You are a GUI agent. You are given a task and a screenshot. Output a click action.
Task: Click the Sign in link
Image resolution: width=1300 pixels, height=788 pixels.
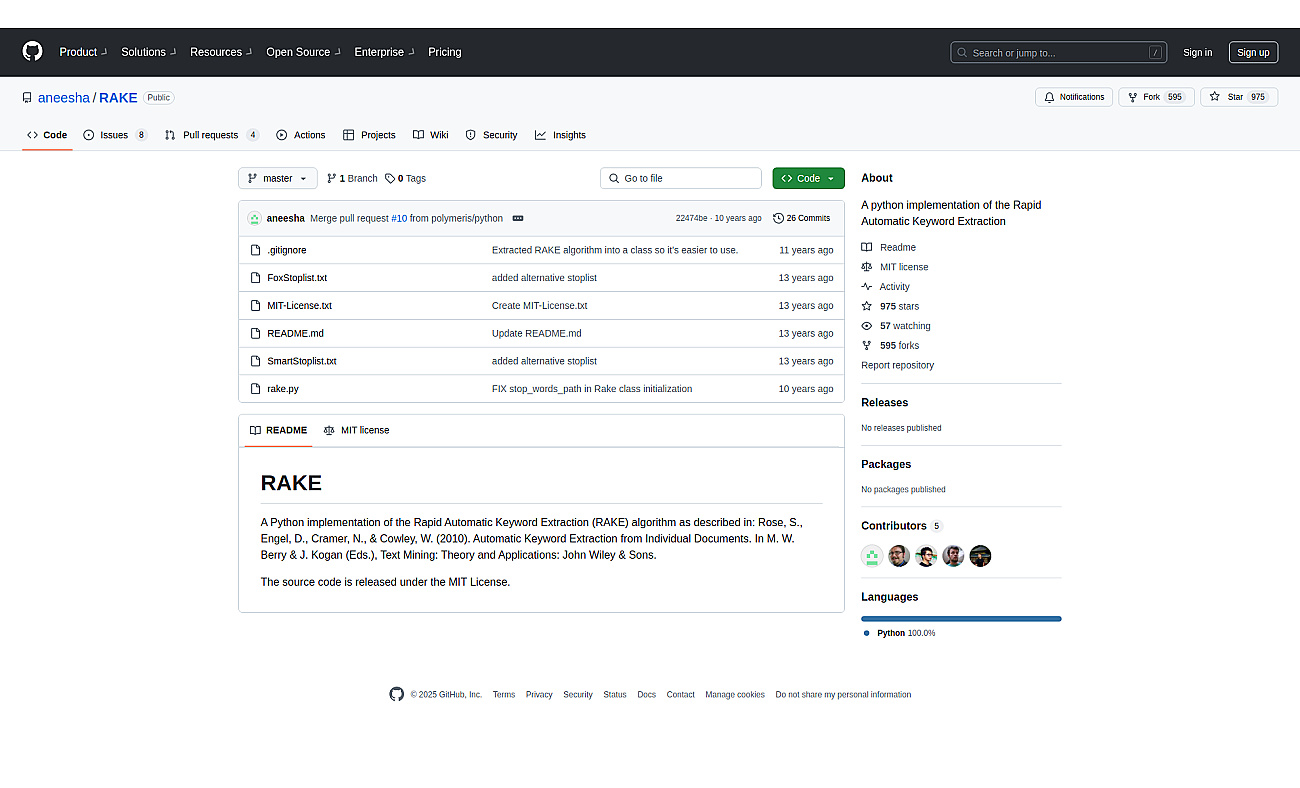pyautogui.click(x=1197, y=52)
